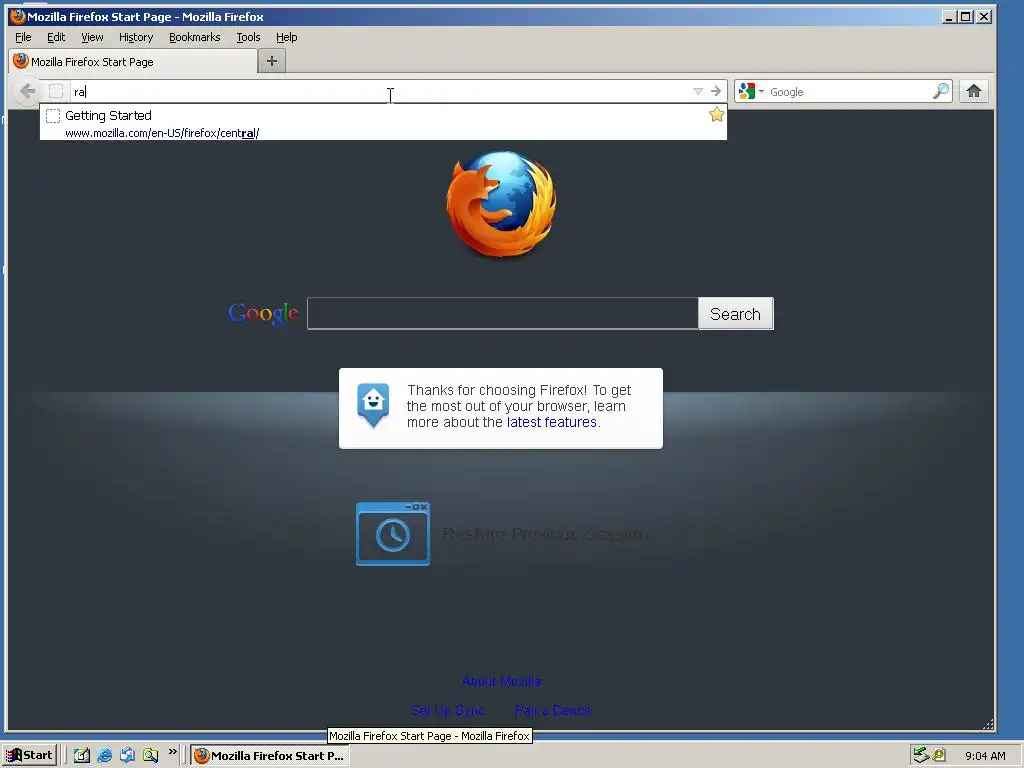
Task: Open a new tab with the plus button
Action: click(x=272, y=61)
